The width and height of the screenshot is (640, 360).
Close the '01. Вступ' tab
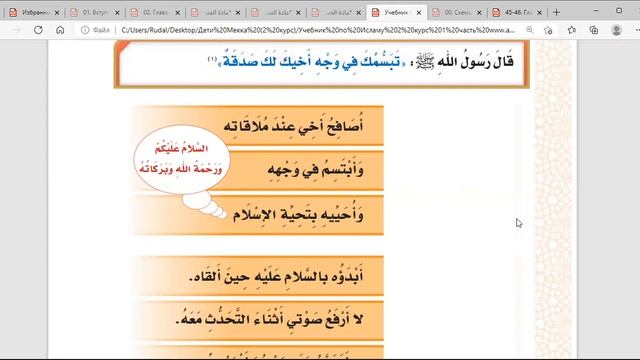(x=117, y=13)
